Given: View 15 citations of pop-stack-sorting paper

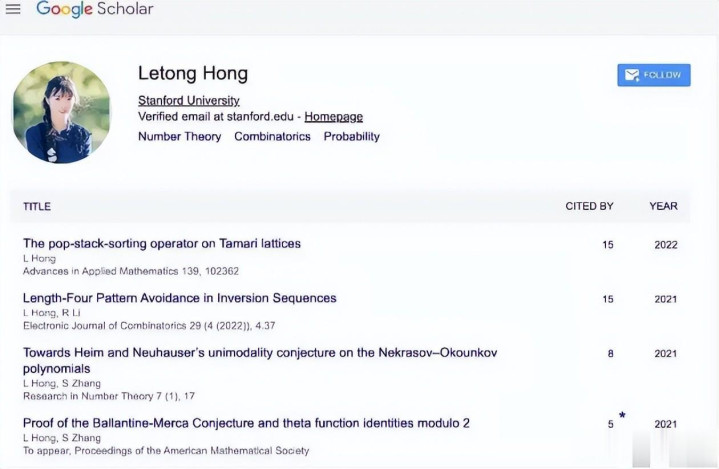Looking at the screenshot, I should pyautogui.click(x=608, y=244).
